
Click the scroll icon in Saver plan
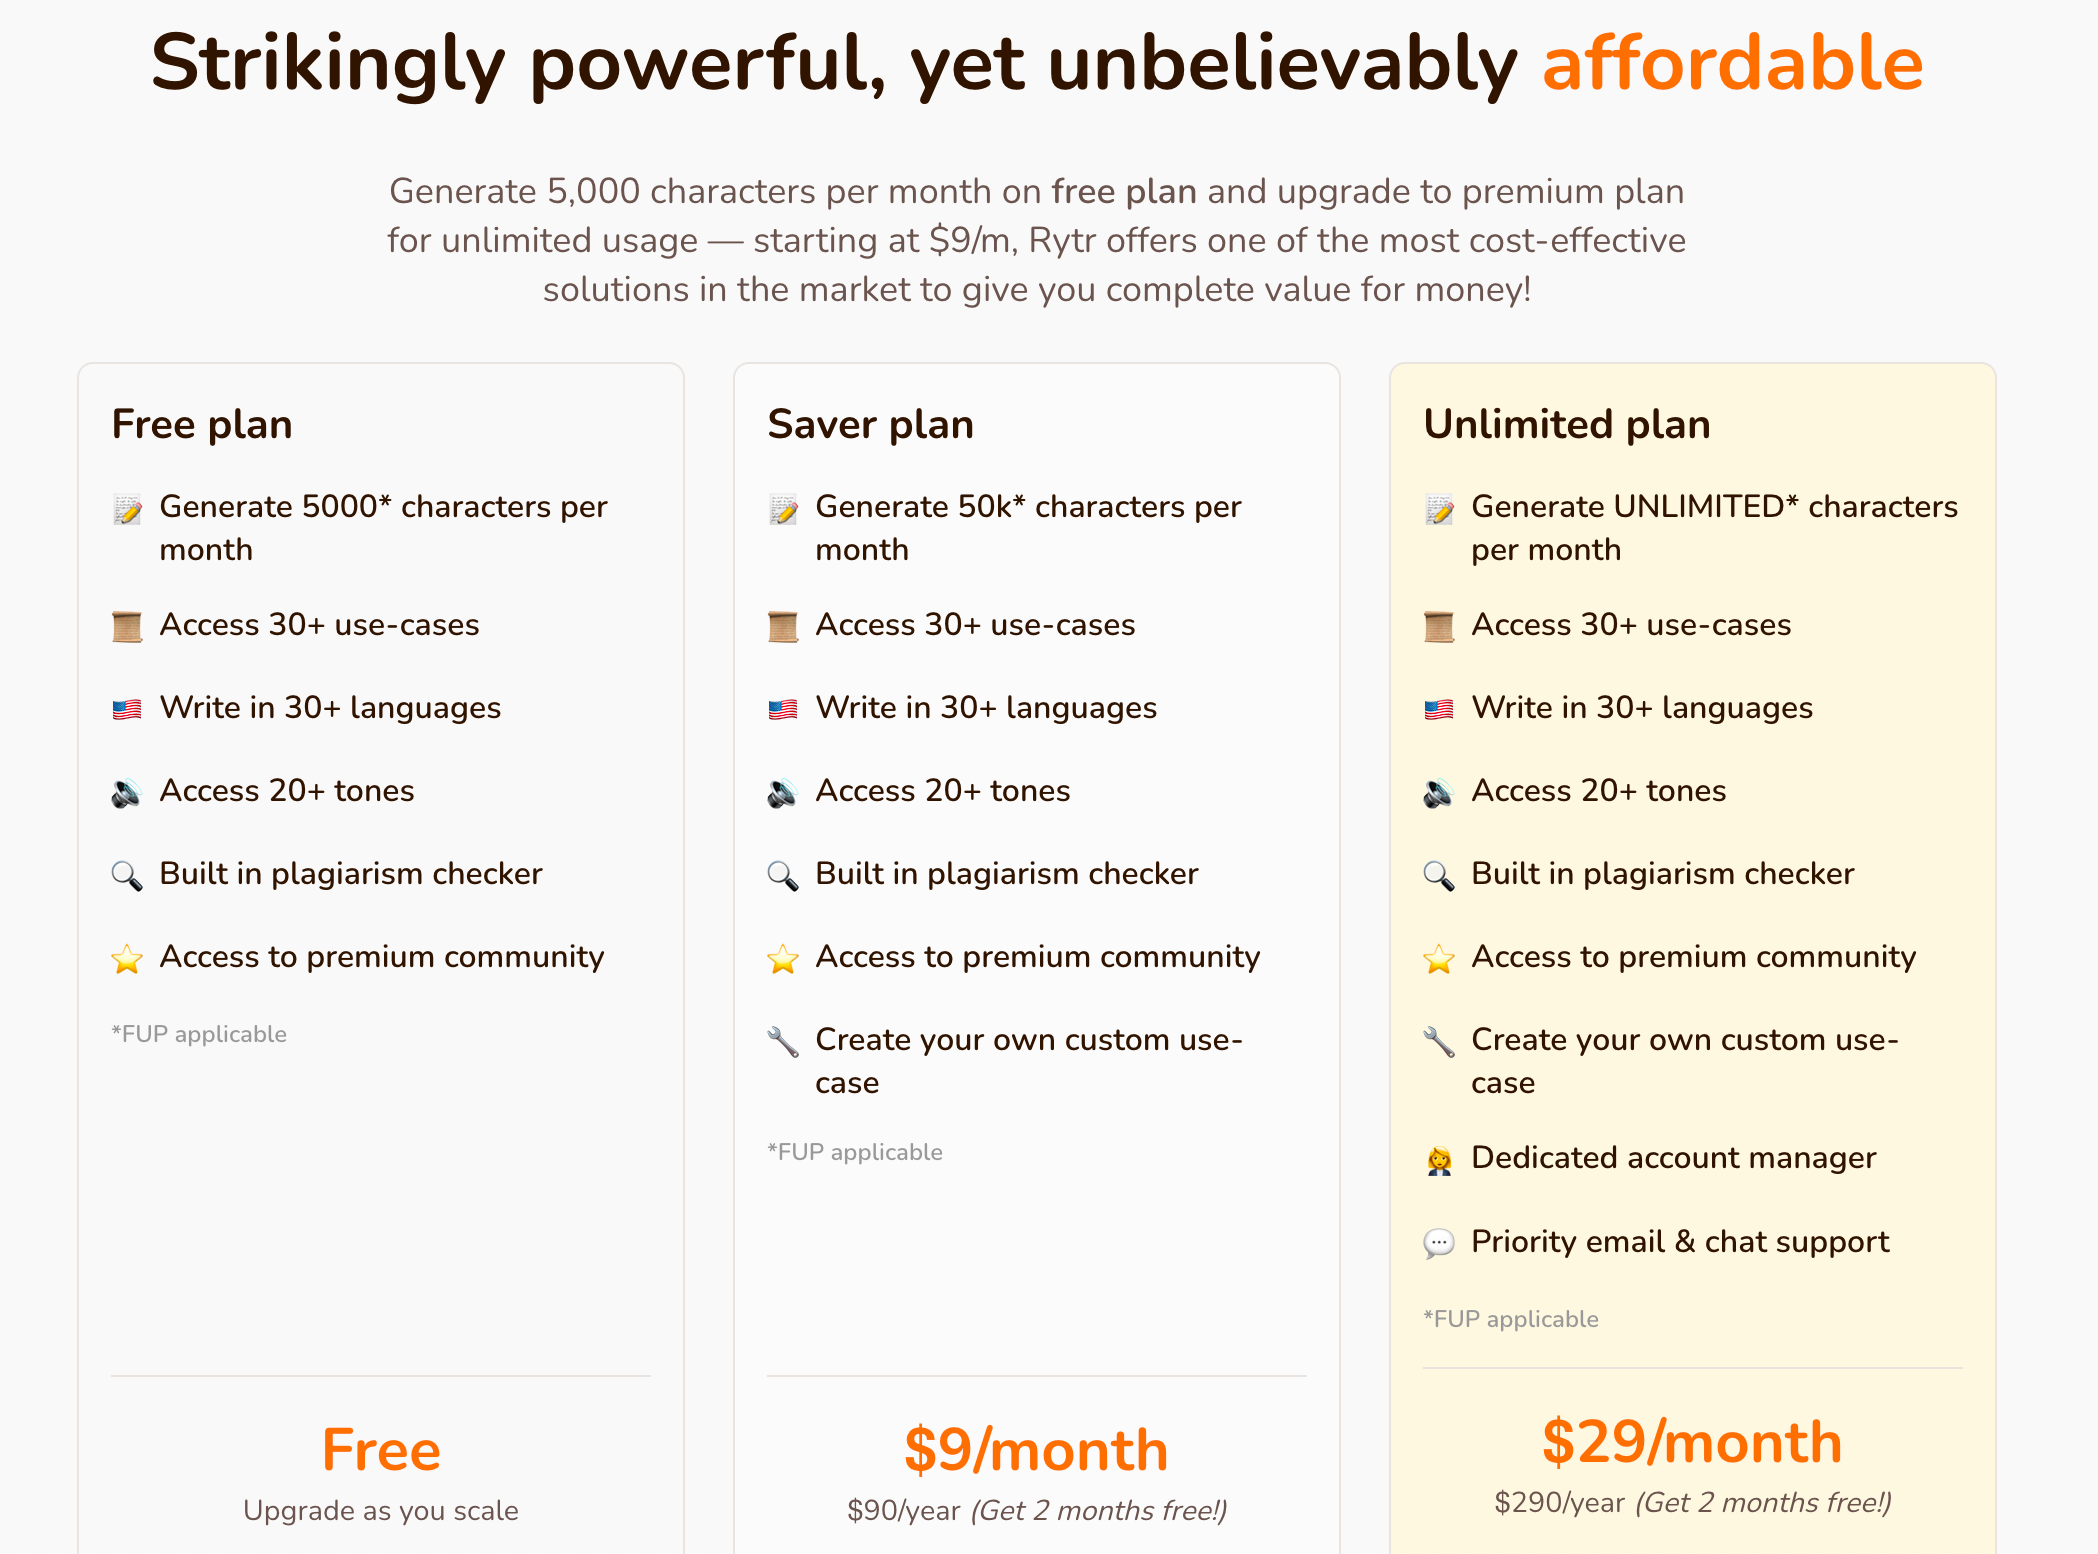tap(783, 627)
